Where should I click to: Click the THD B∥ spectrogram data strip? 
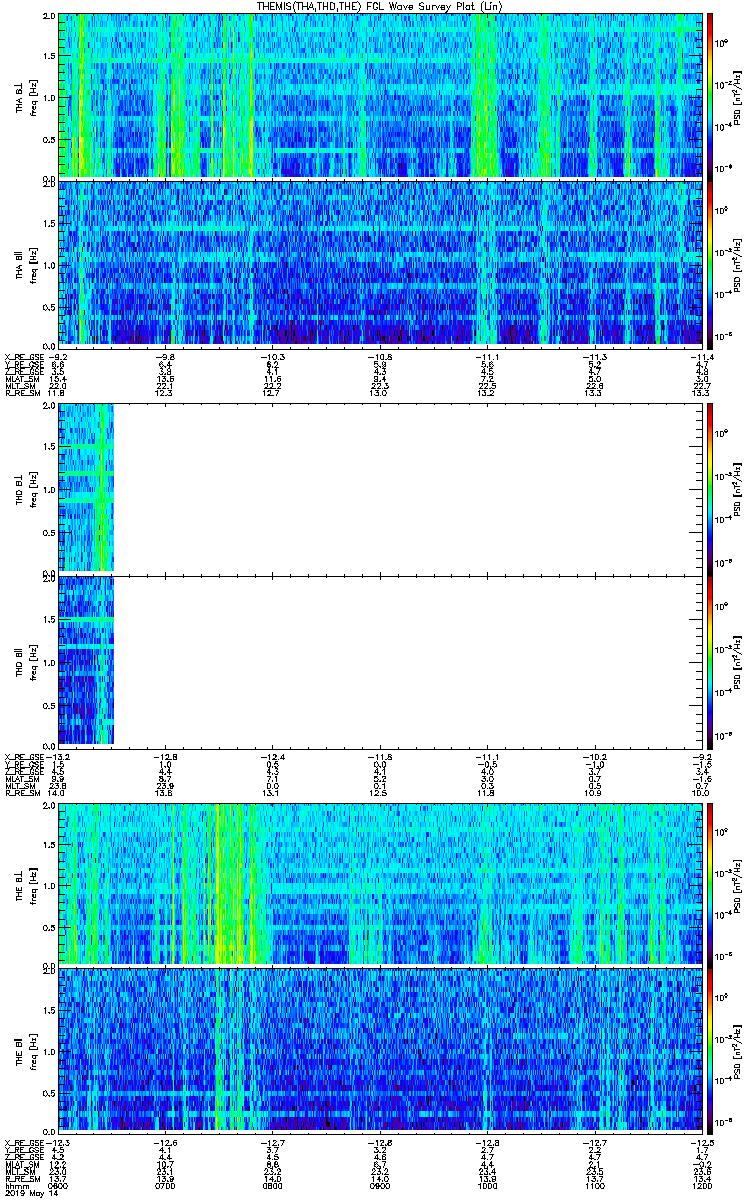click(86, 659)
